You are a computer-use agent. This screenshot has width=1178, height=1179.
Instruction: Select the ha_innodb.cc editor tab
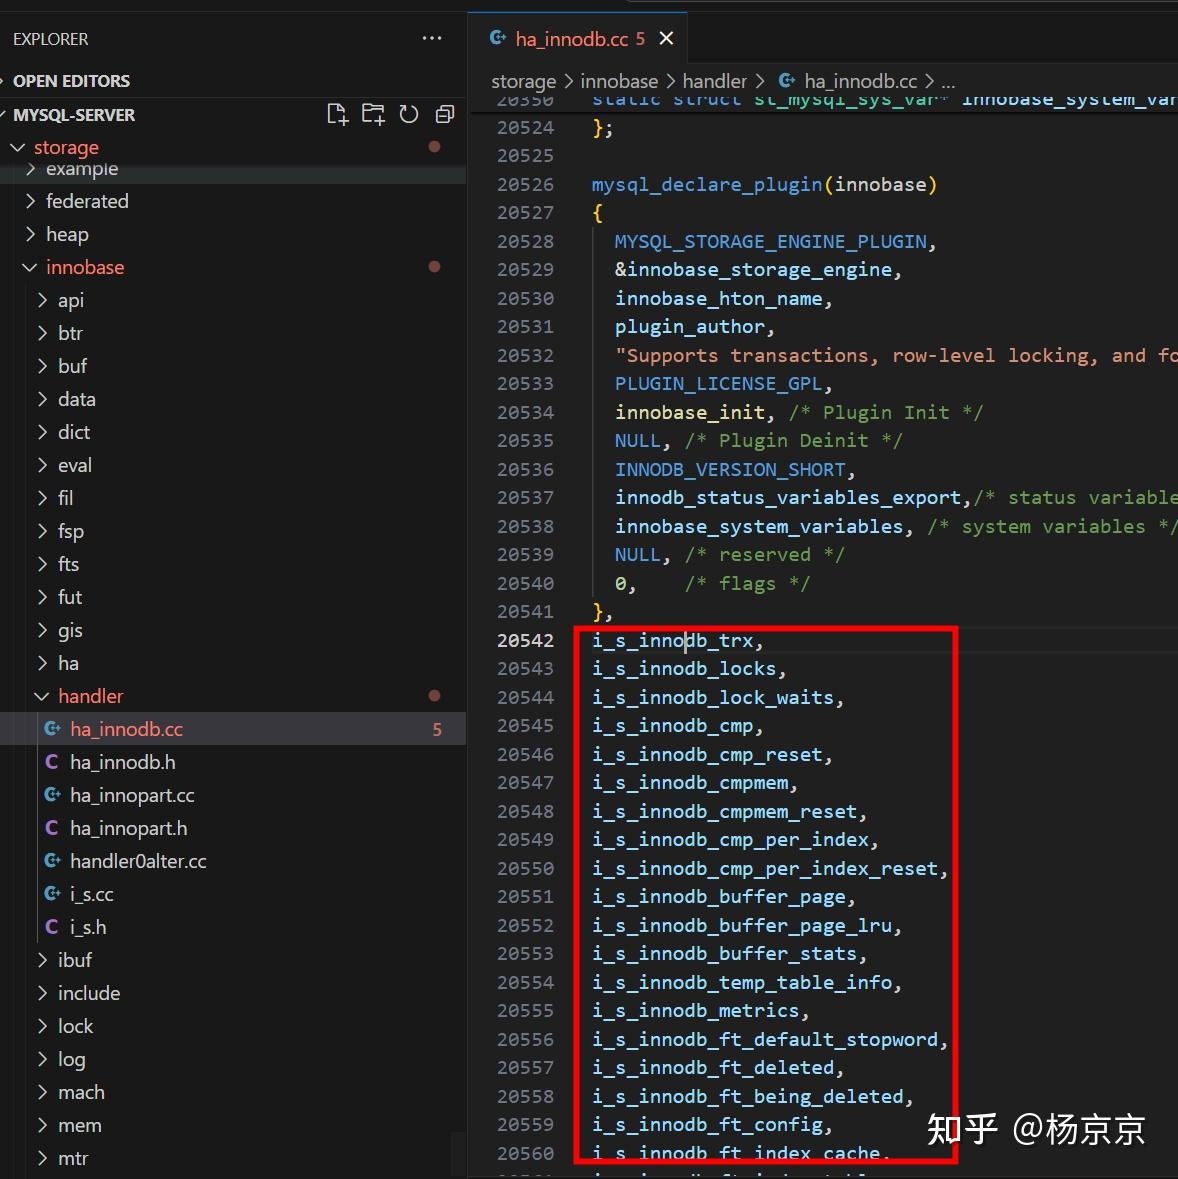pos(577,38)
